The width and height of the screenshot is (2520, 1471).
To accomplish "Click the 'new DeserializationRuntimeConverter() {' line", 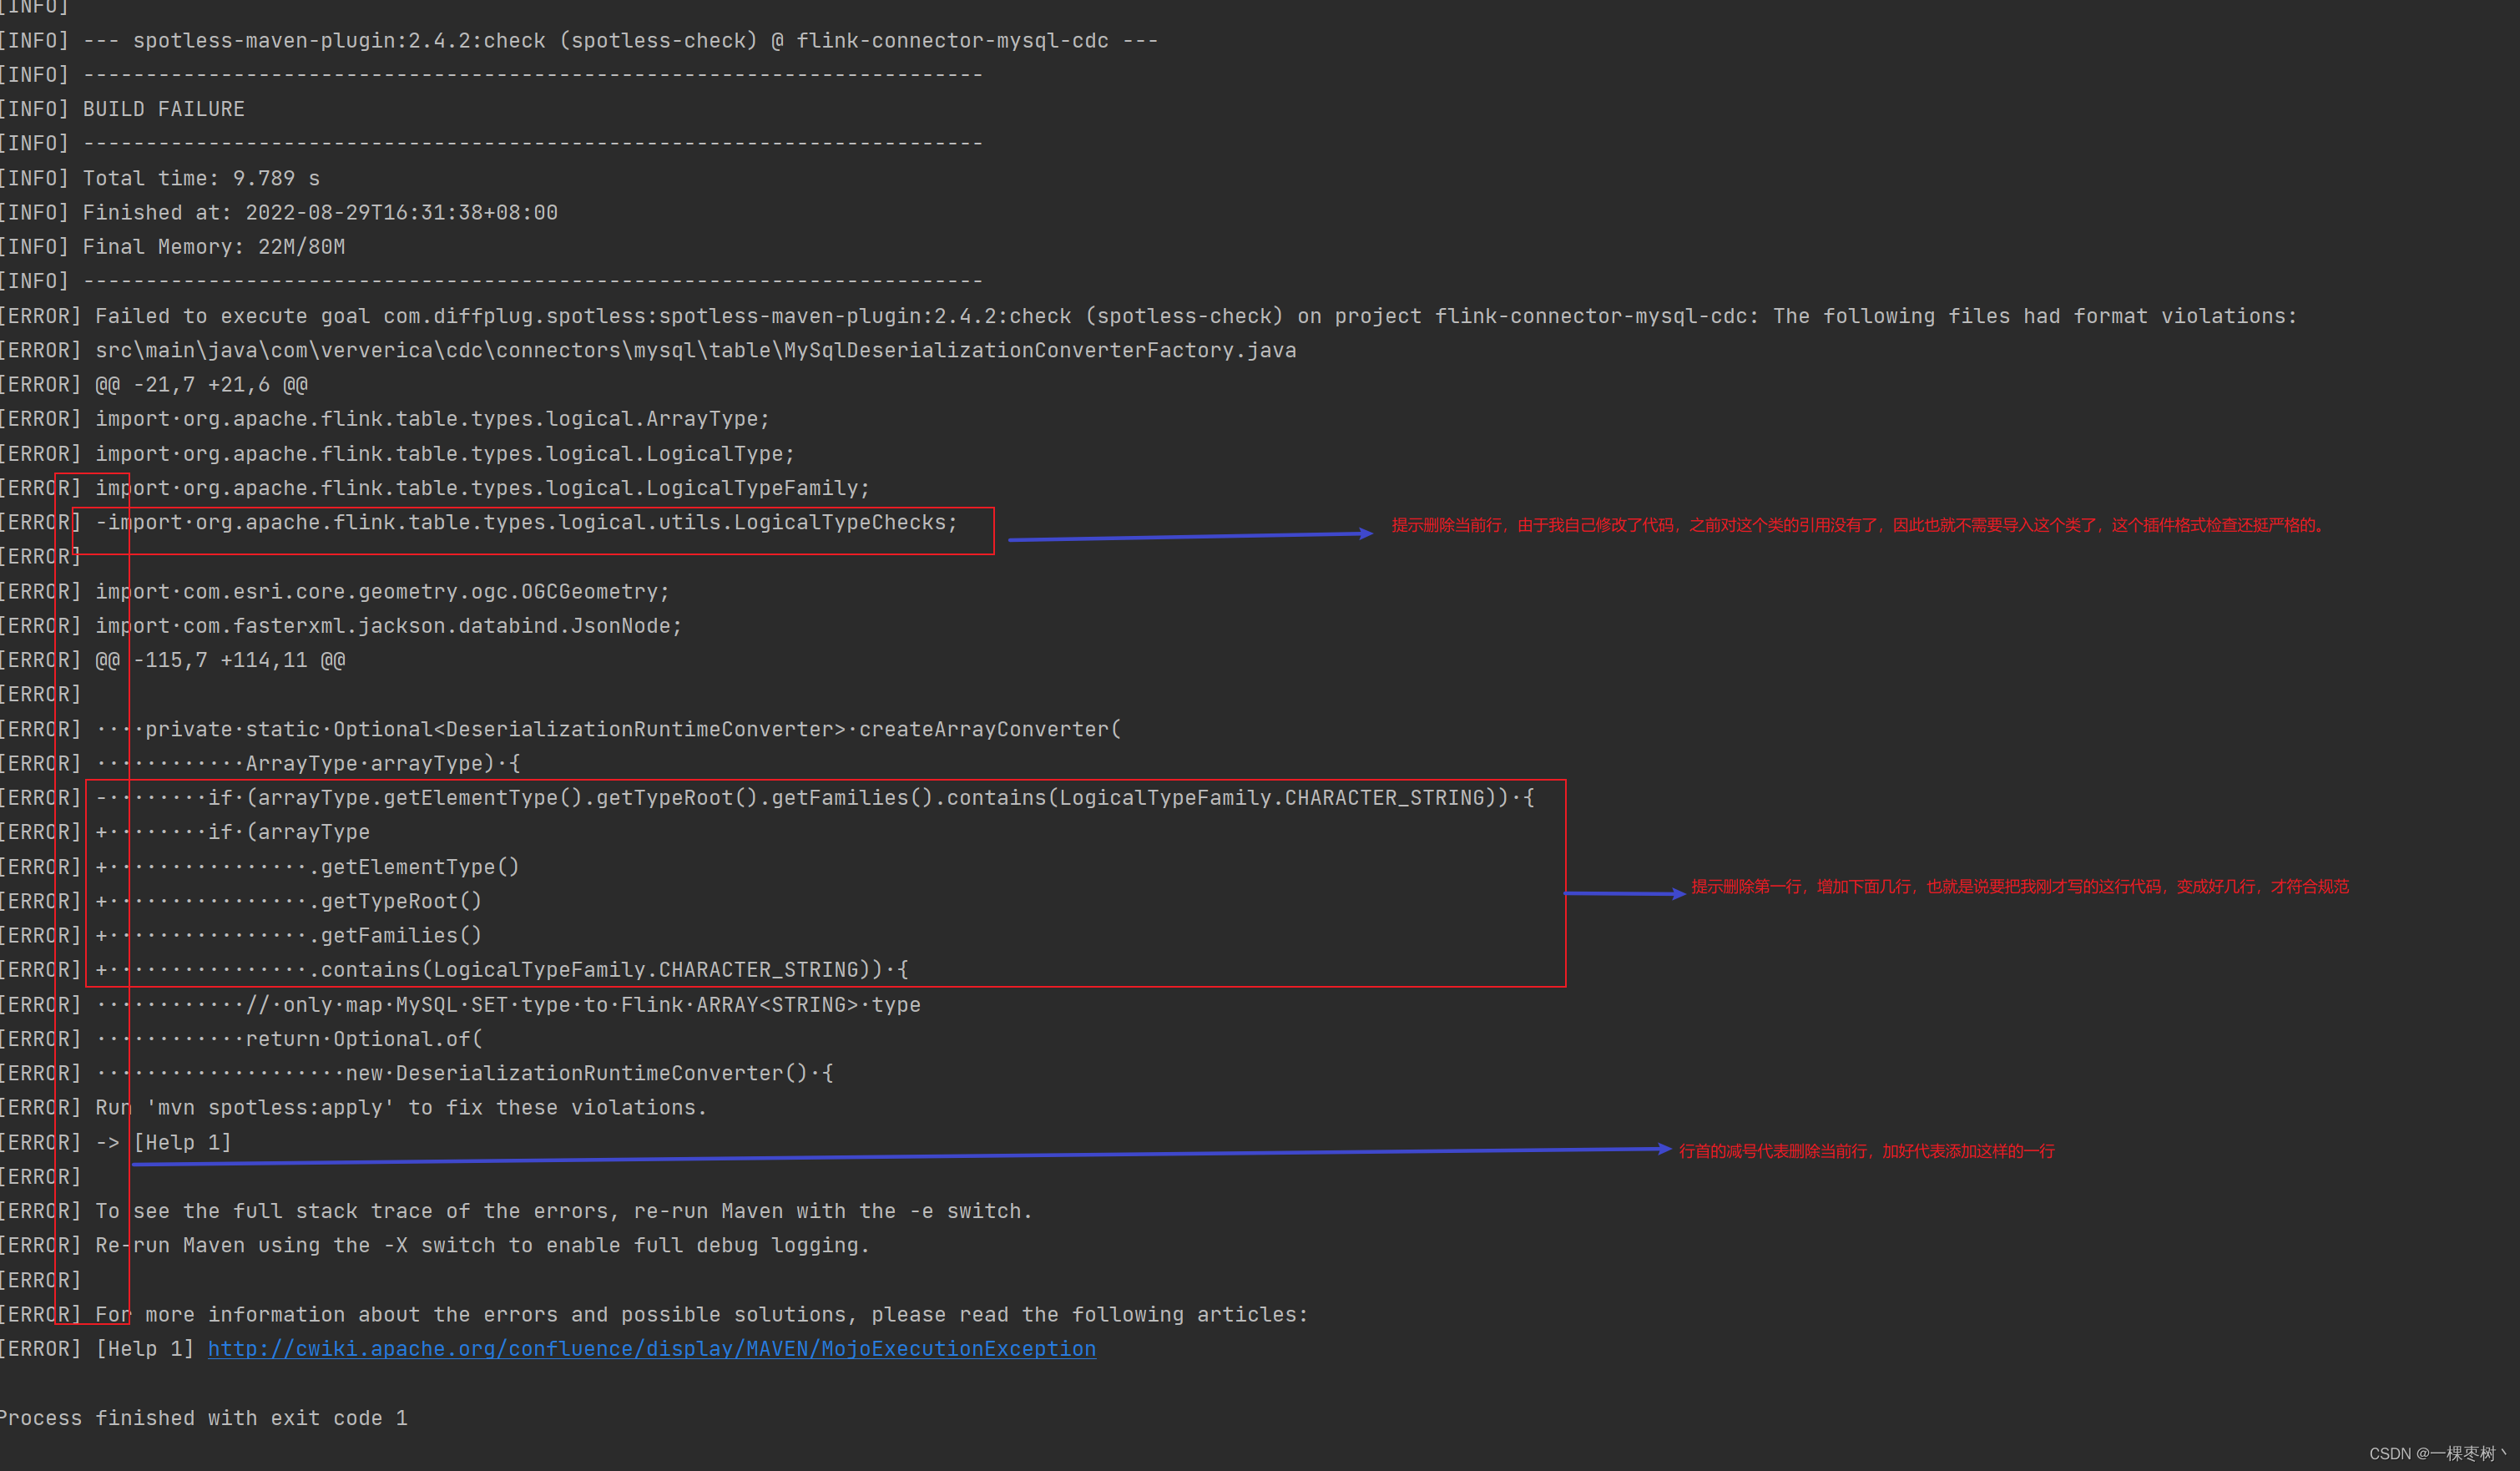I will pos(417,1073).
